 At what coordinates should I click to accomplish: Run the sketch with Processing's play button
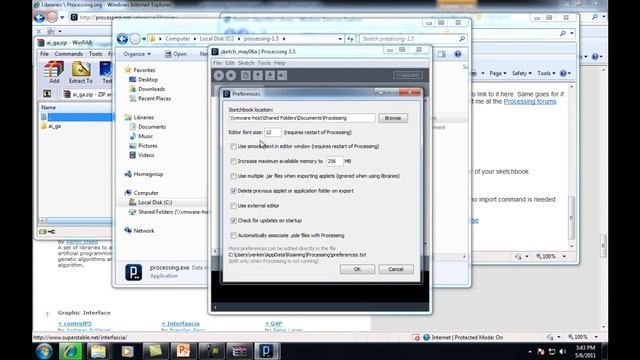tap(219, 75)
